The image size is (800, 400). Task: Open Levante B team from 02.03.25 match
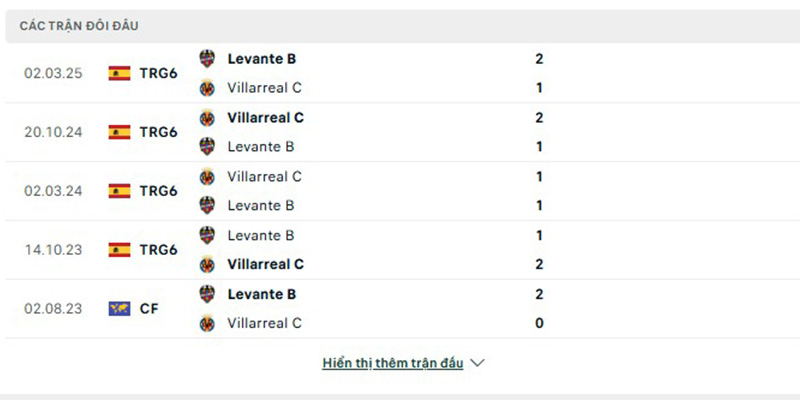(262, 59)
